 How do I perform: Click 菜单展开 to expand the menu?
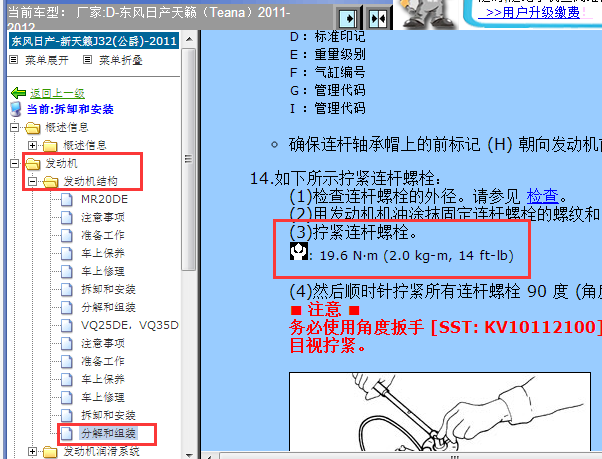coord(47,60)
